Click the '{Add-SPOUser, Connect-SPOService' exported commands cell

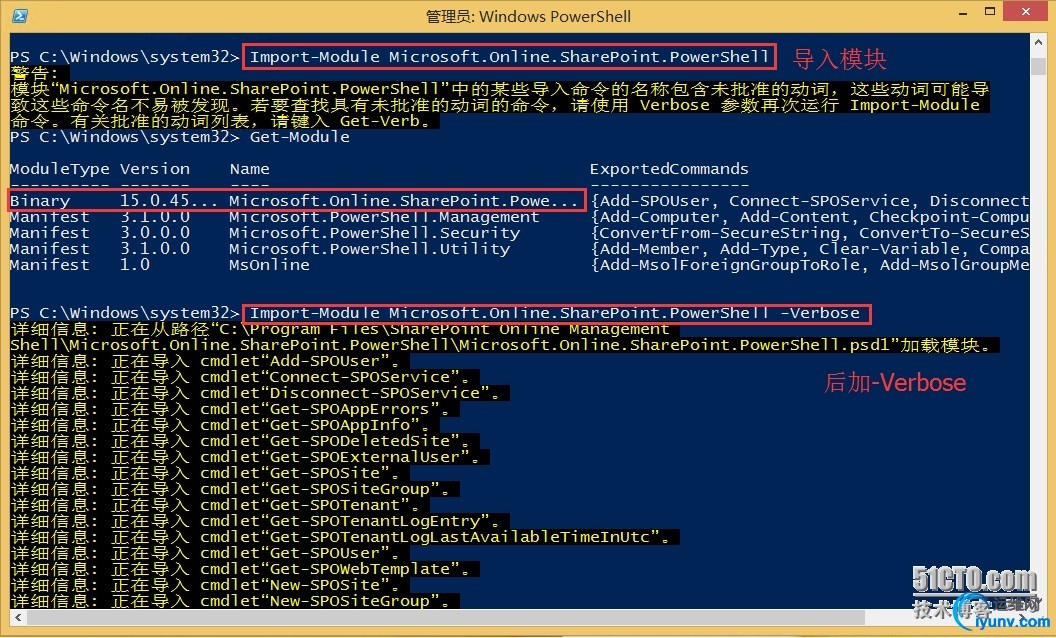810,201
